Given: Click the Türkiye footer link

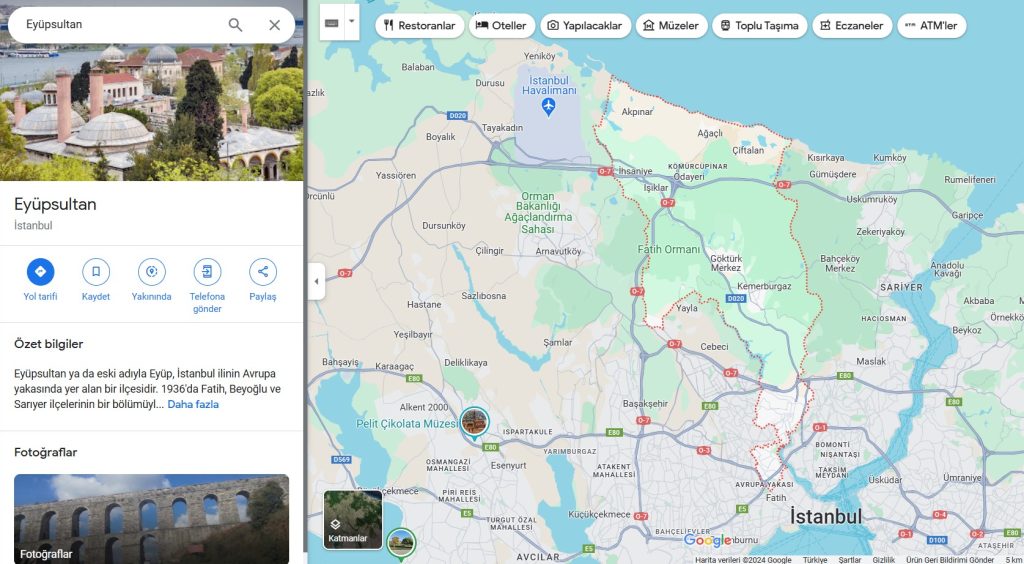Looking at the screenshot, I should (x=815, y=560).
